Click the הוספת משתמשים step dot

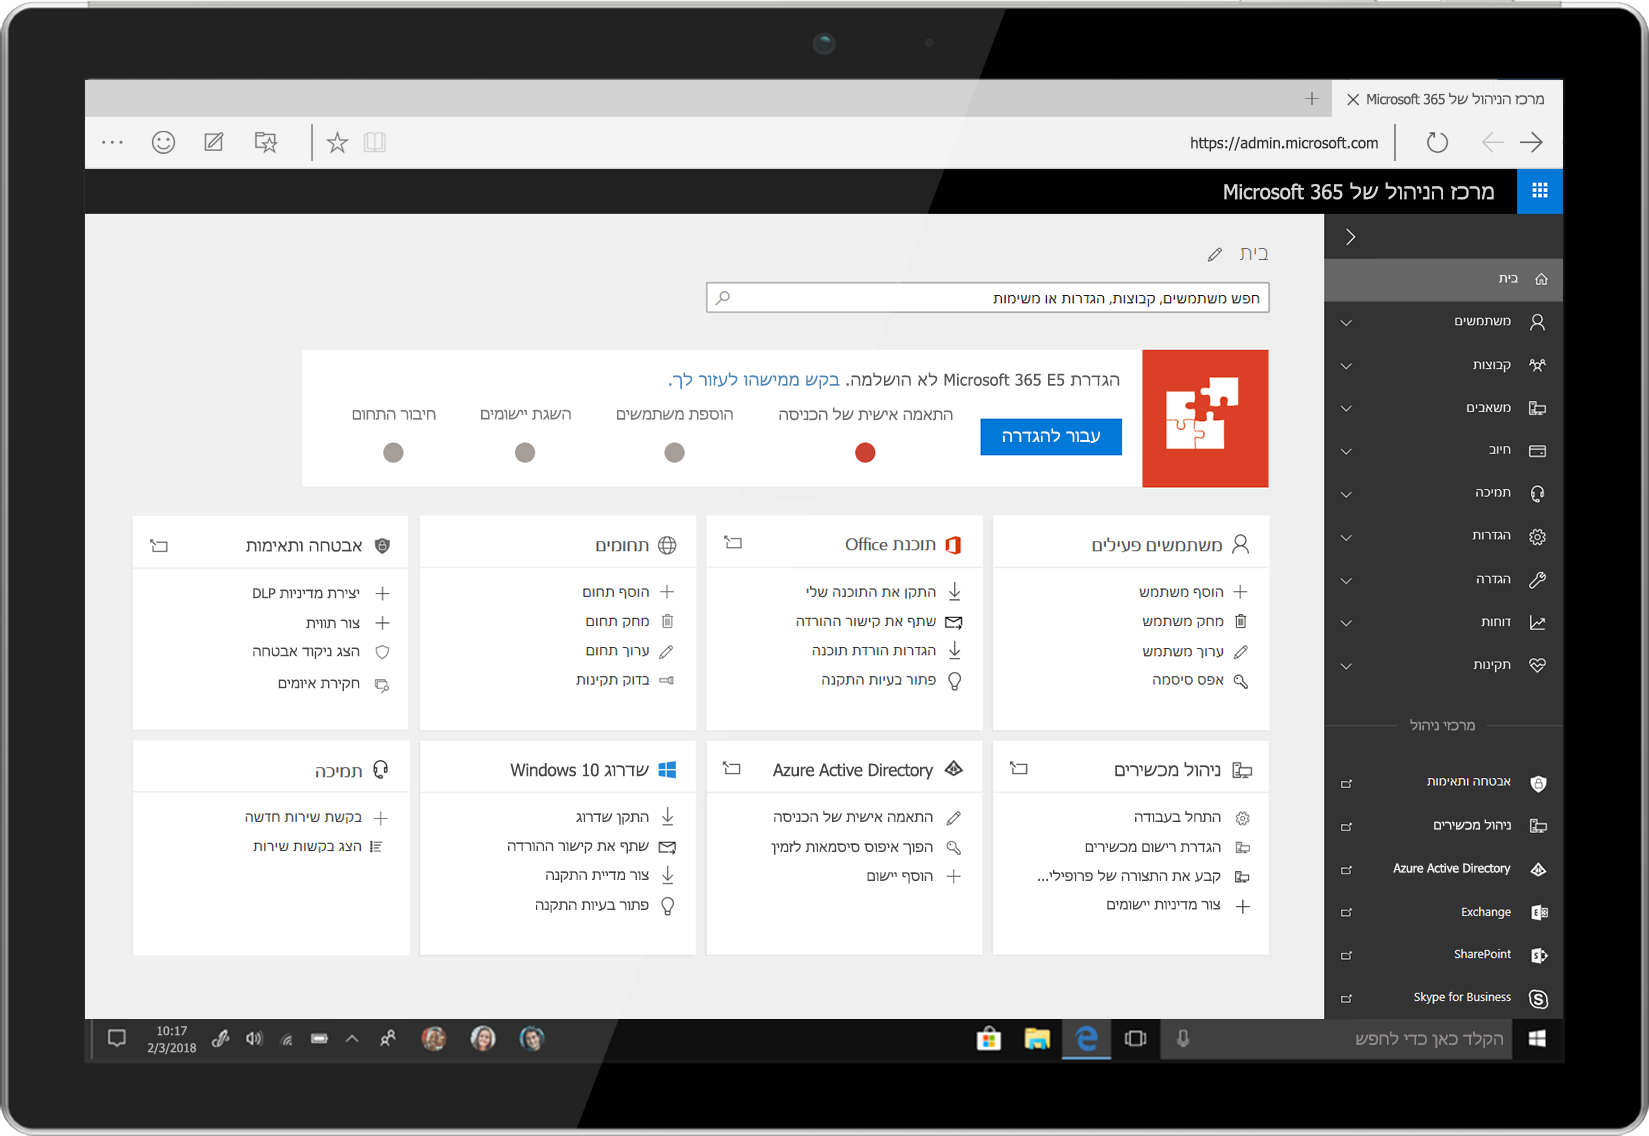click(675, 453)
